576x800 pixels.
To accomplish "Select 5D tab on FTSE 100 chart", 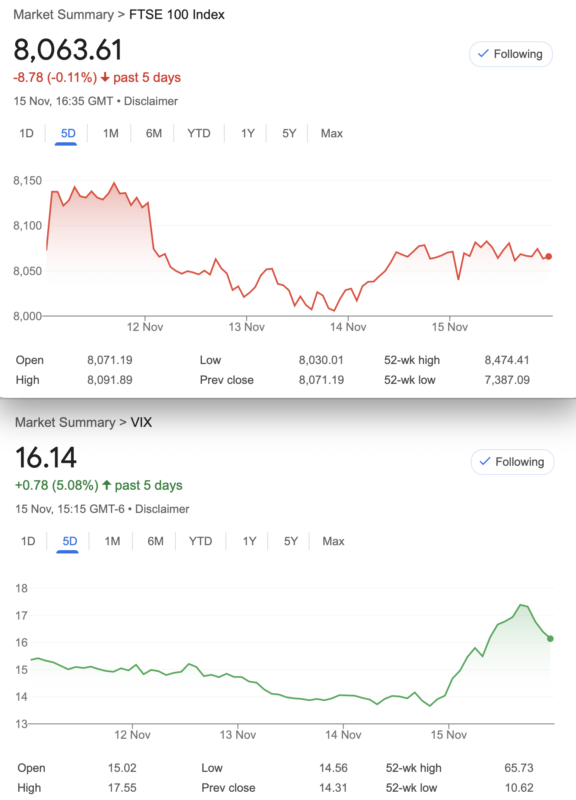I will [x=68, y=134].
